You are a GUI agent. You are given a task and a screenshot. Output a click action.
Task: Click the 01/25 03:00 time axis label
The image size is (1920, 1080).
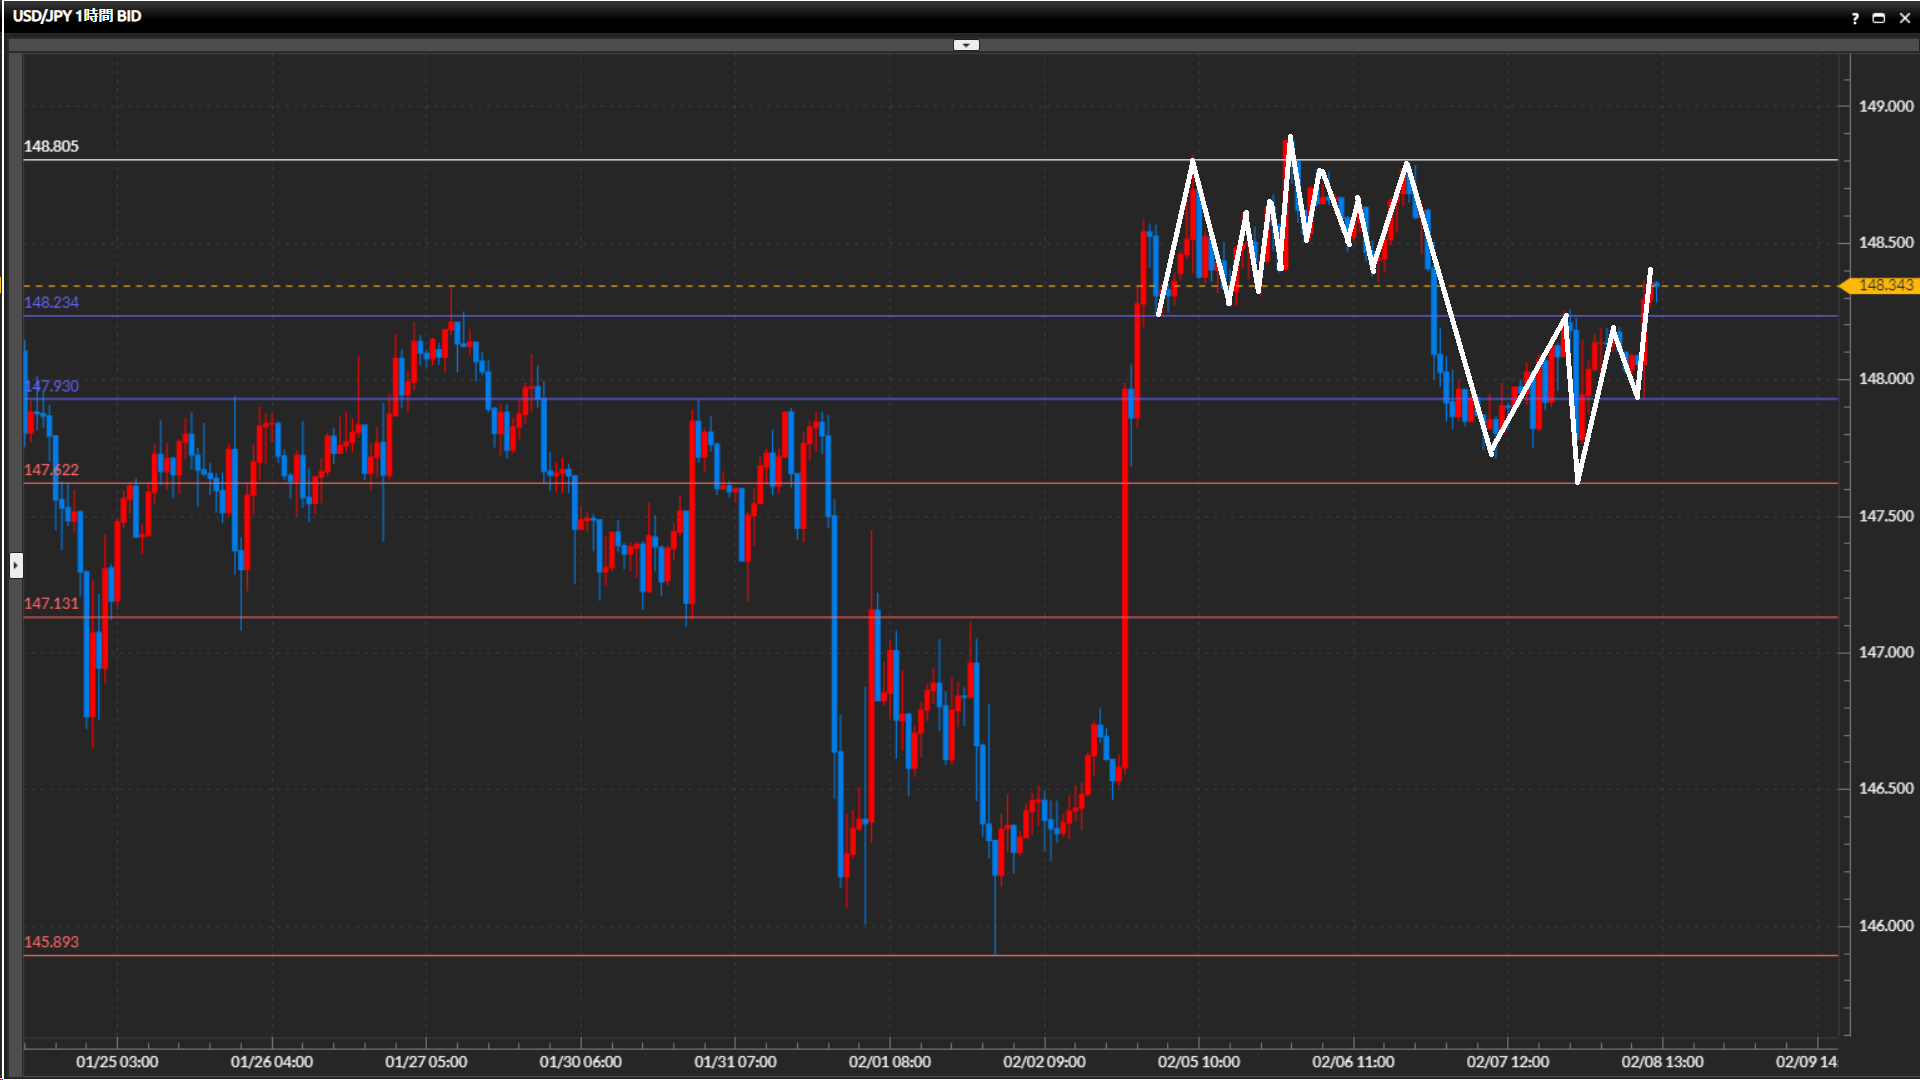point(117,1062)
